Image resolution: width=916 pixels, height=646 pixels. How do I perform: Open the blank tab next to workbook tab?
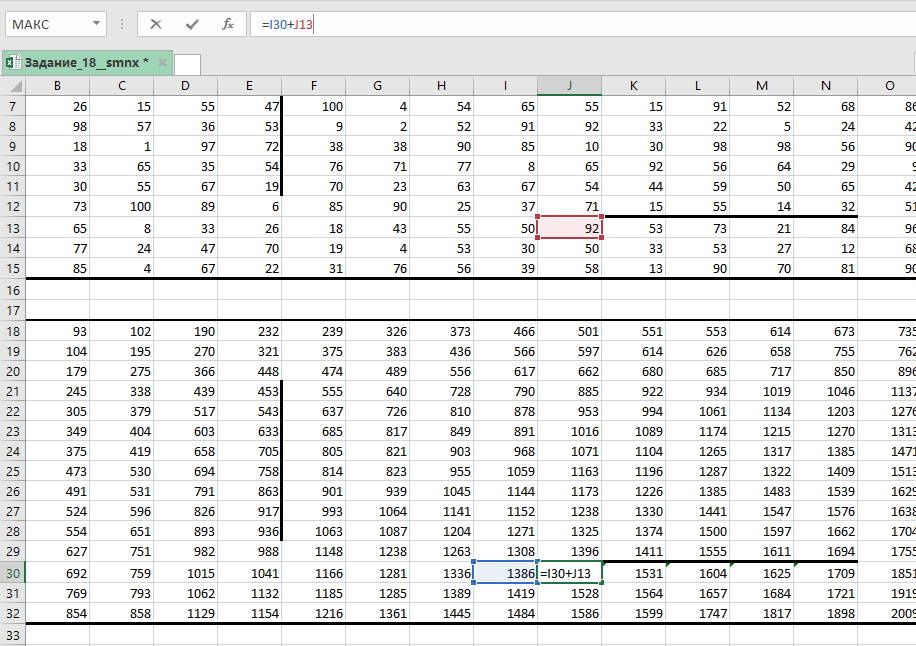coord(187,64)
